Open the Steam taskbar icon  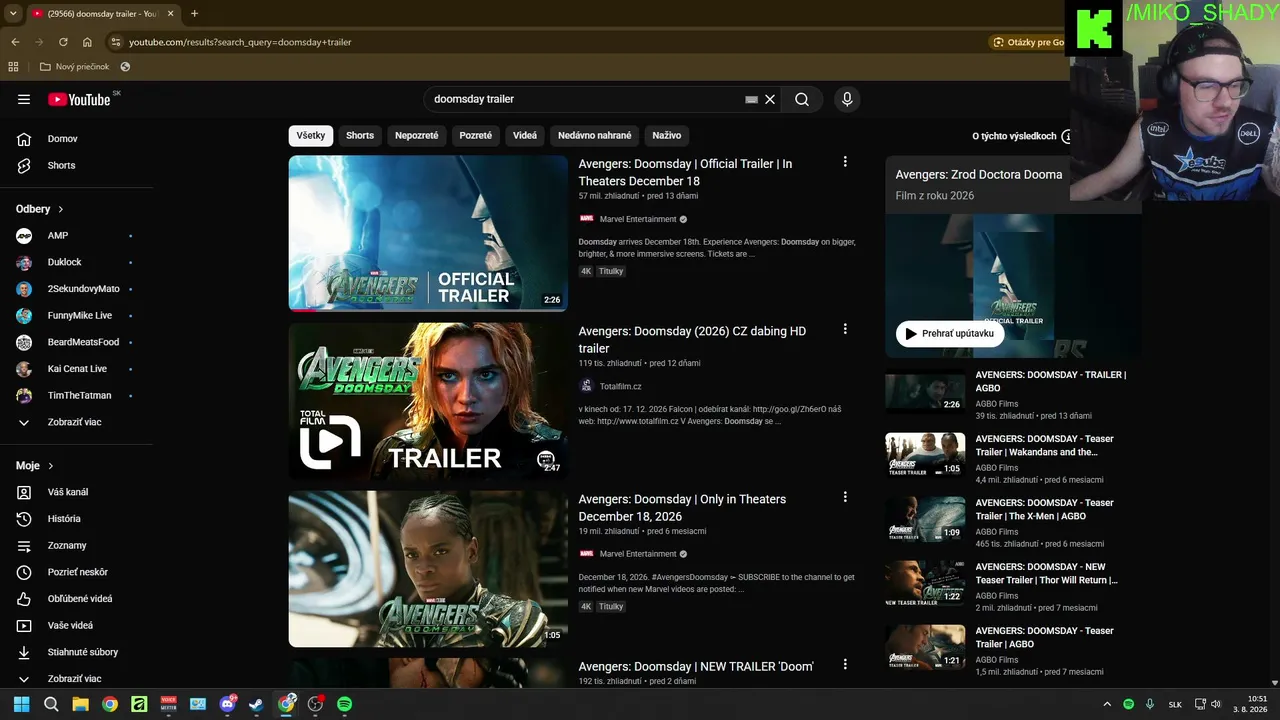pyautogui.click(x=257, y=704)
